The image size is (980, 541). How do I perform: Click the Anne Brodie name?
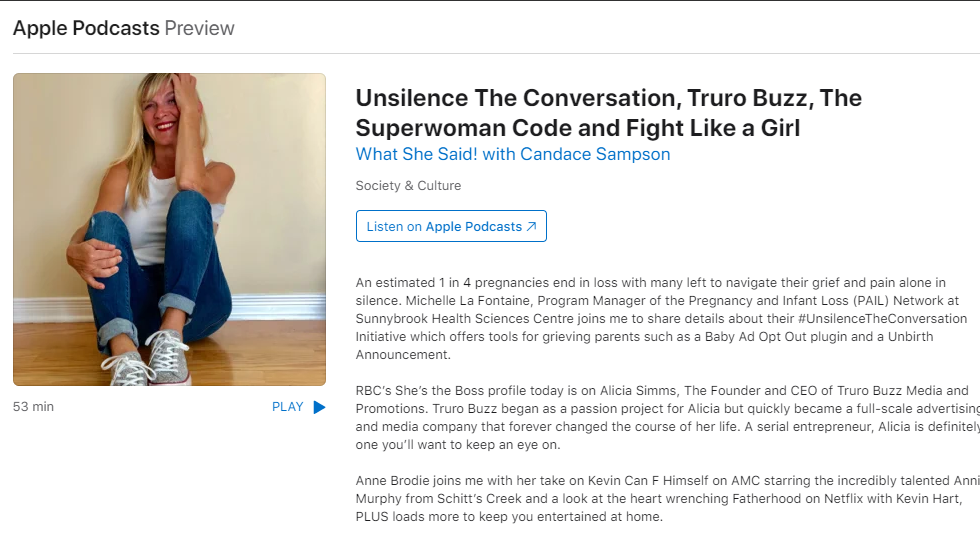[x=394, y=481]
